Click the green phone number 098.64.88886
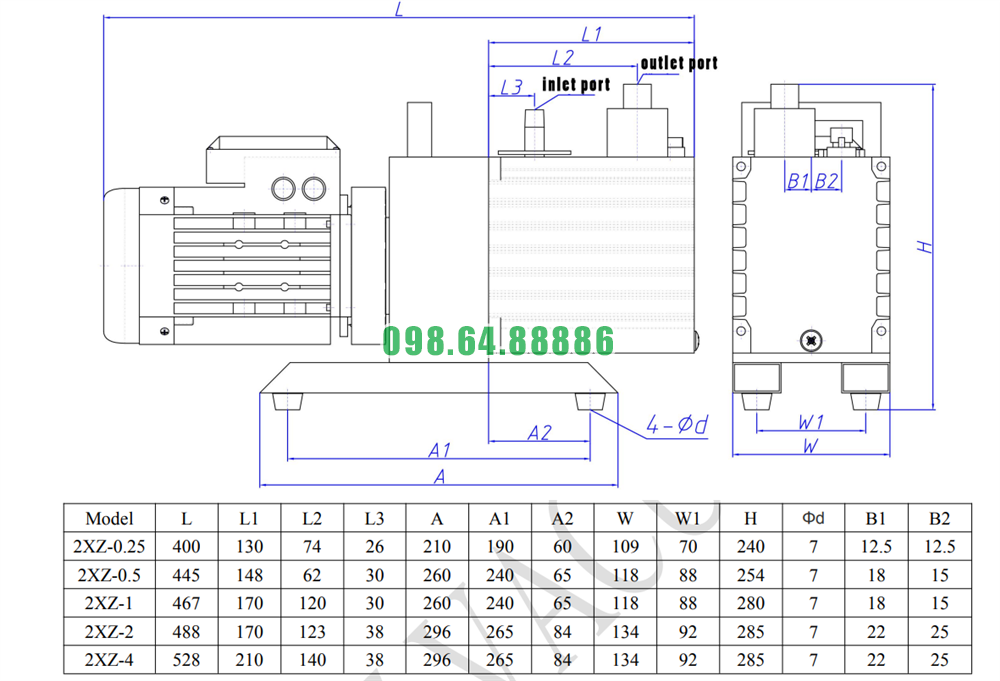 tap(498, 342)
